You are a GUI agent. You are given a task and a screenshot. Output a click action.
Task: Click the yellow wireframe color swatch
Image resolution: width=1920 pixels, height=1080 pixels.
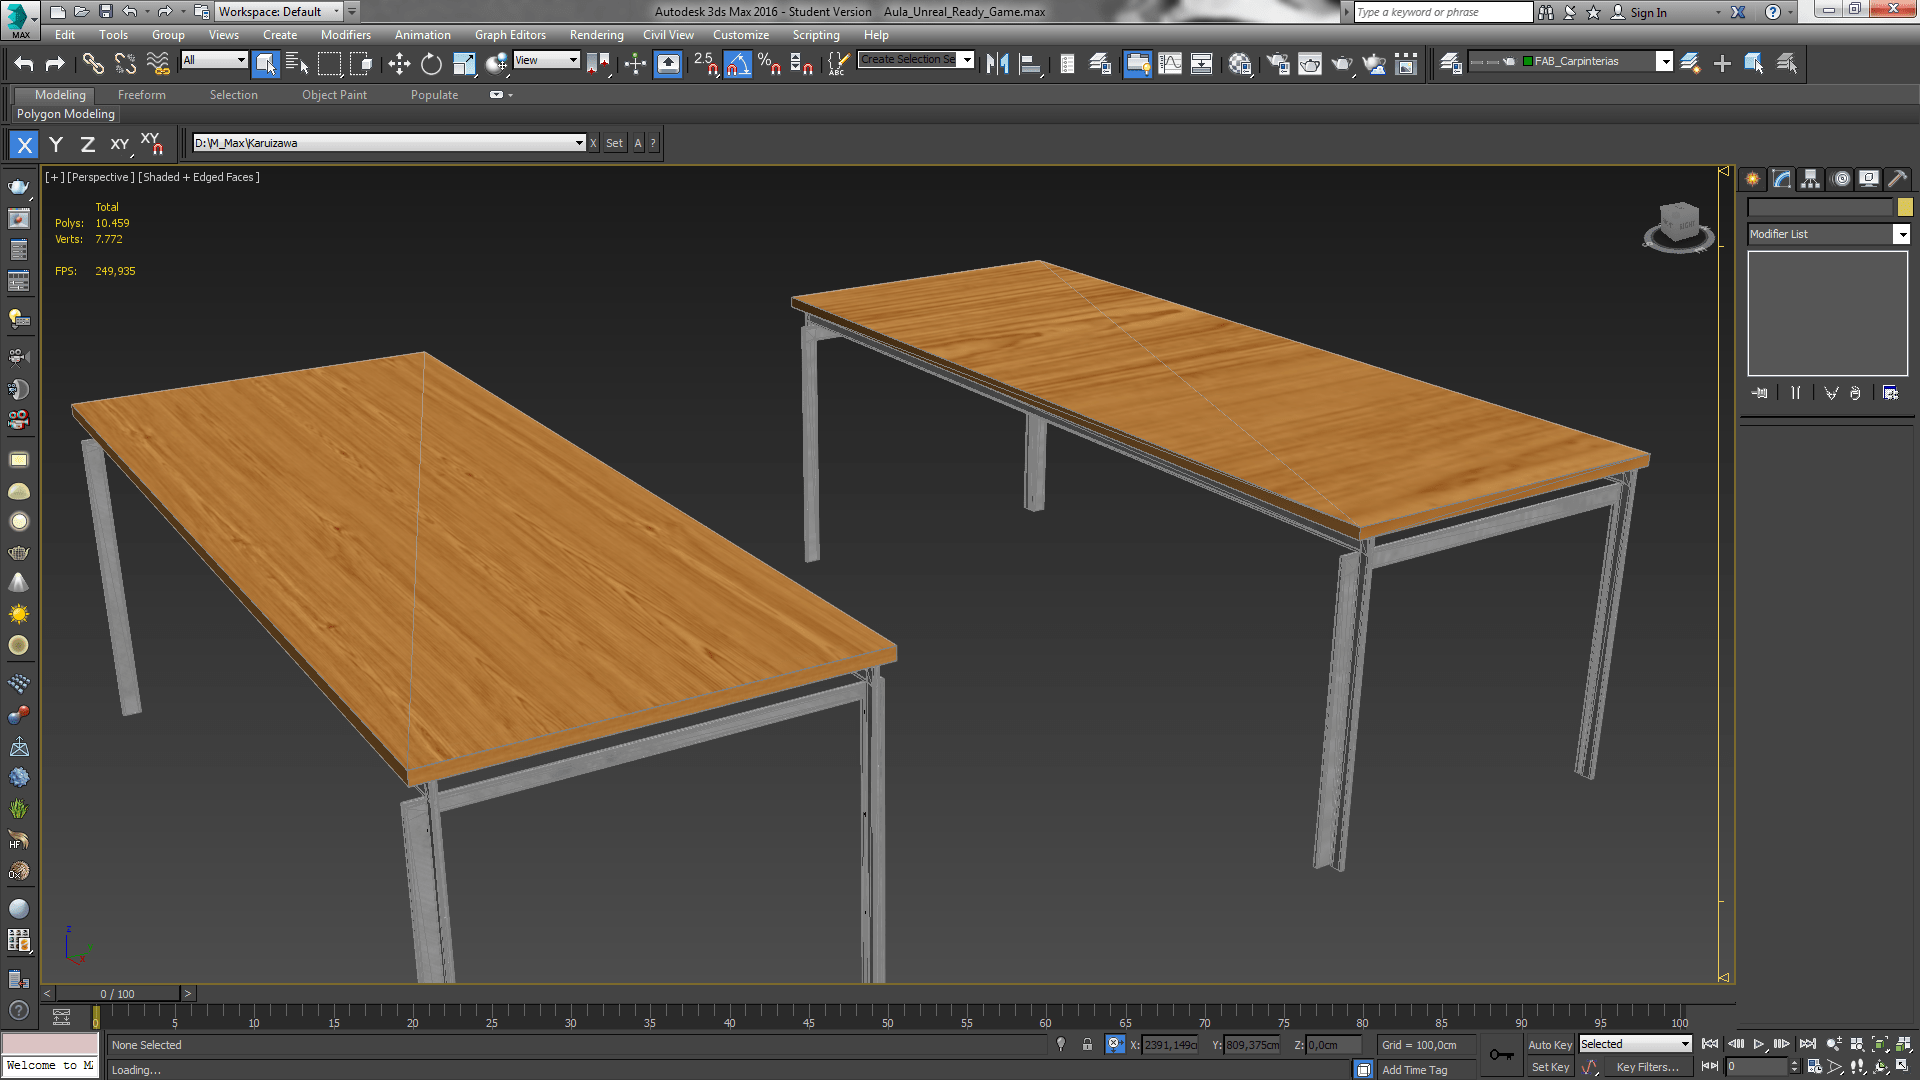1904,207
